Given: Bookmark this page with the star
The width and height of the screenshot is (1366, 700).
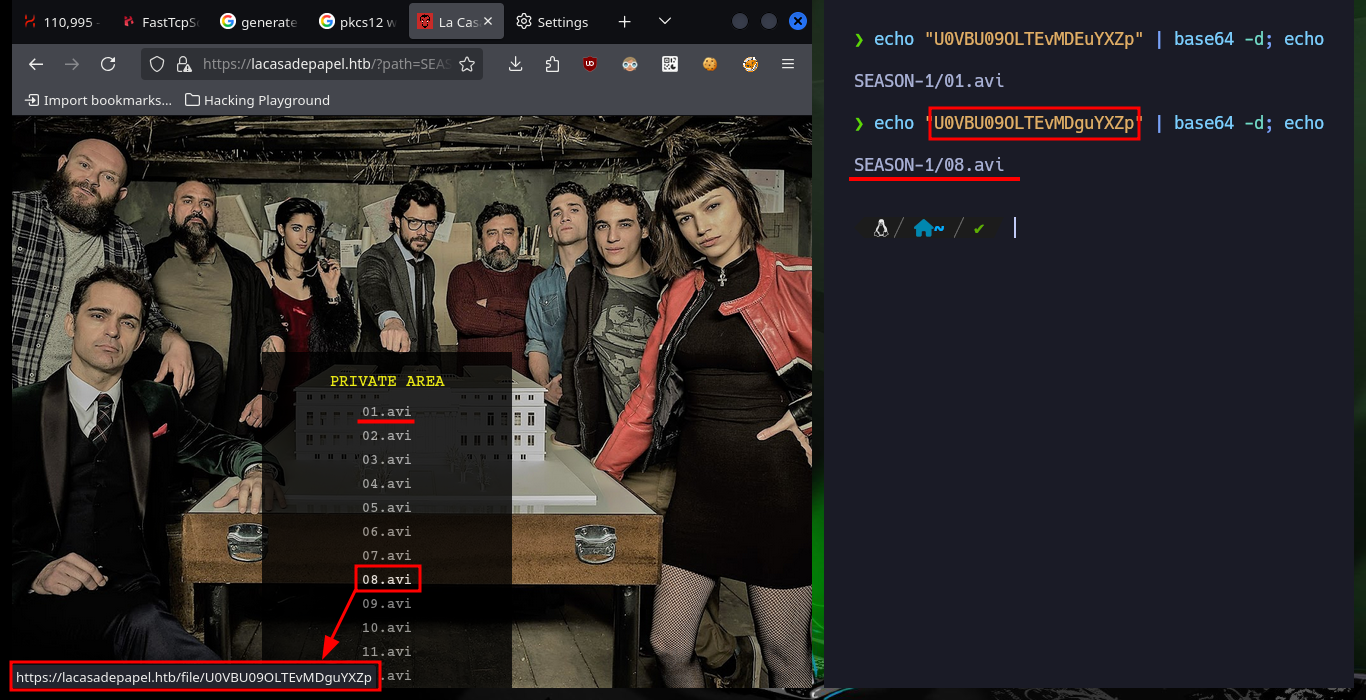Looking at the screenshot, I should (467, 64).
